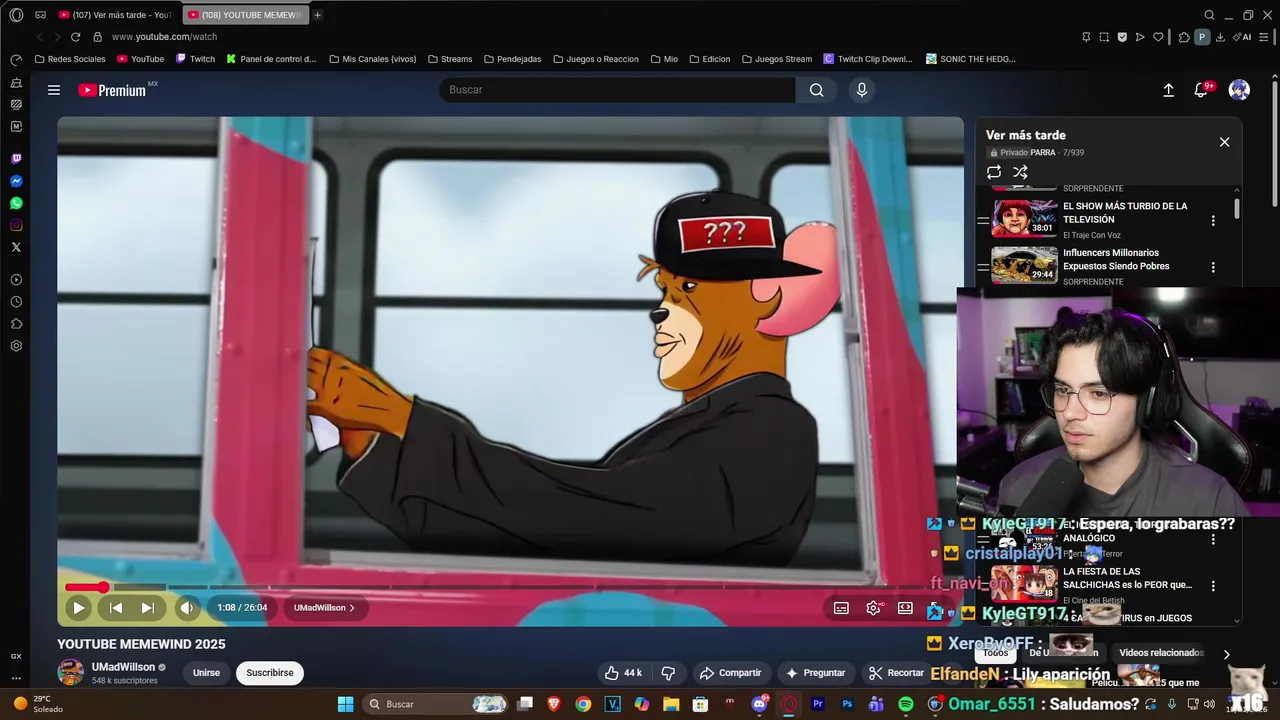Focus the YouTube Buscar search field
The image size is (1280, 720).
point(617,90)
